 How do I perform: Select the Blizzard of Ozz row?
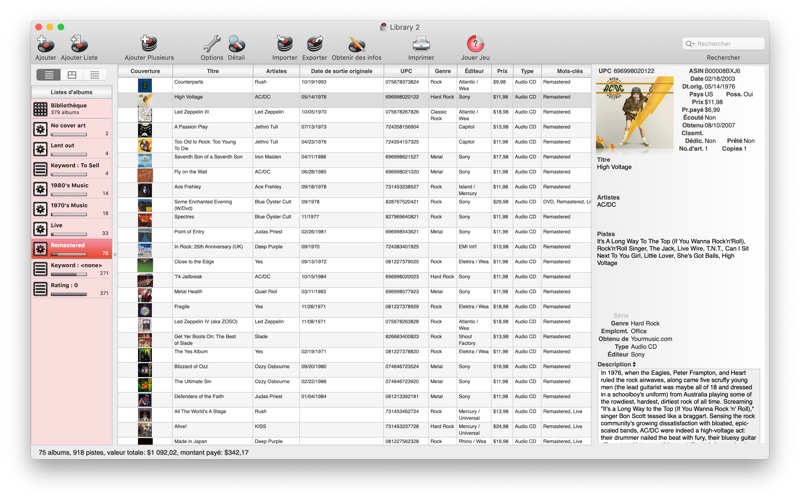pos(355,369)
